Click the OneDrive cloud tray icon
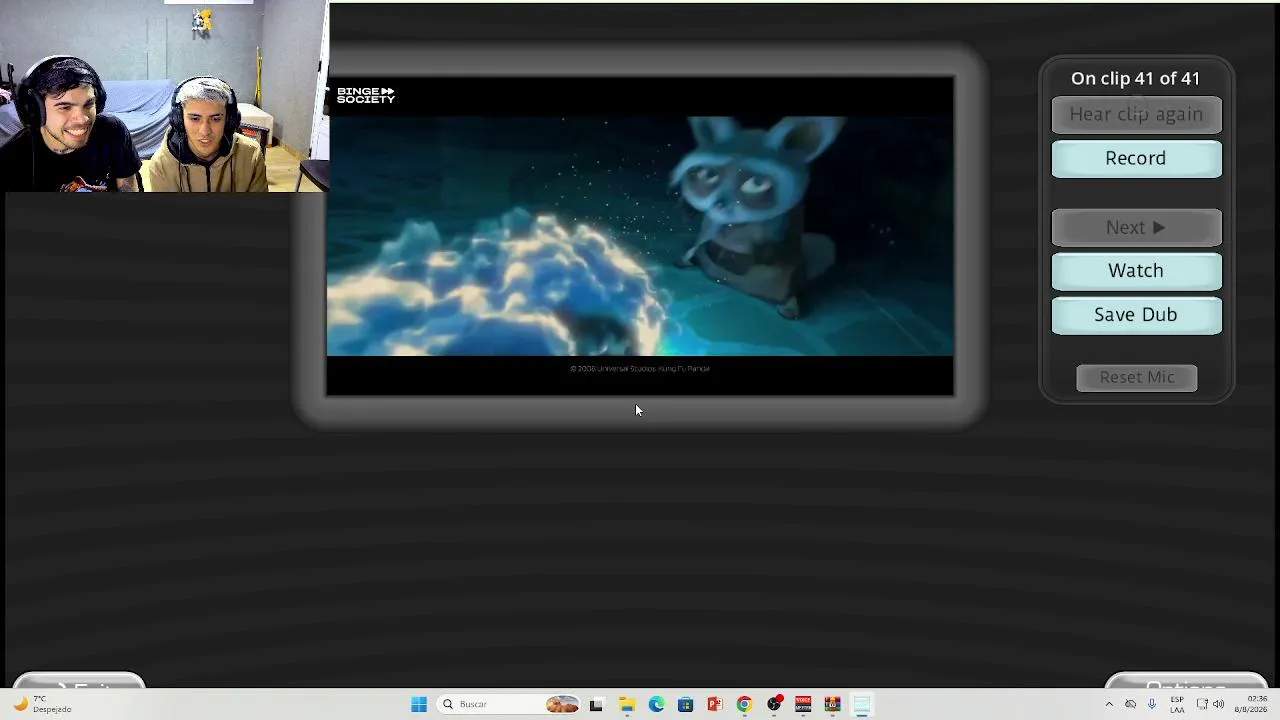1280x720 pixels. [x=1130, y=704]
